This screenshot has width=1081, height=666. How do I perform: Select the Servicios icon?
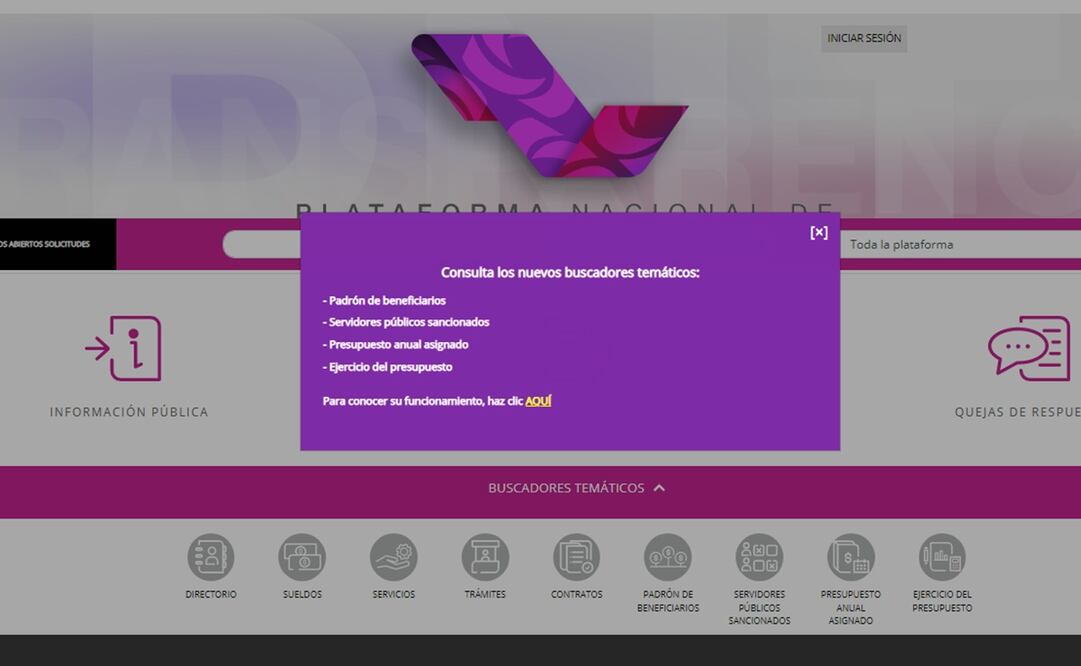[393, 558]
